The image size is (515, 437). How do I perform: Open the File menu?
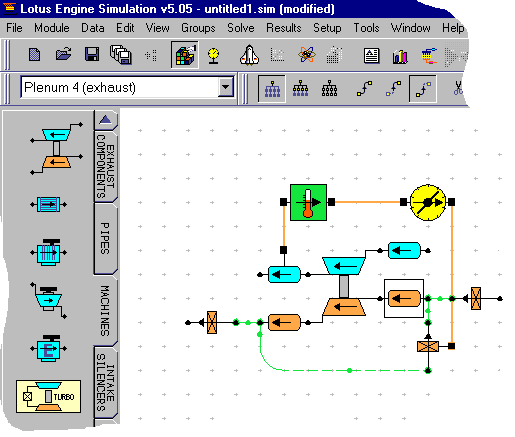(14, 28)
